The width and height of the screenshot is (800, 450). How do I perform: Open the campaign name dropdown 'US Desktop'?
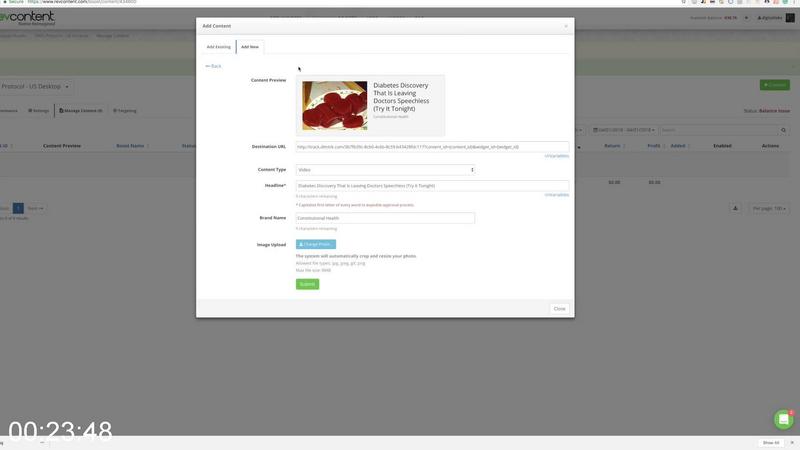coord(35,87)
